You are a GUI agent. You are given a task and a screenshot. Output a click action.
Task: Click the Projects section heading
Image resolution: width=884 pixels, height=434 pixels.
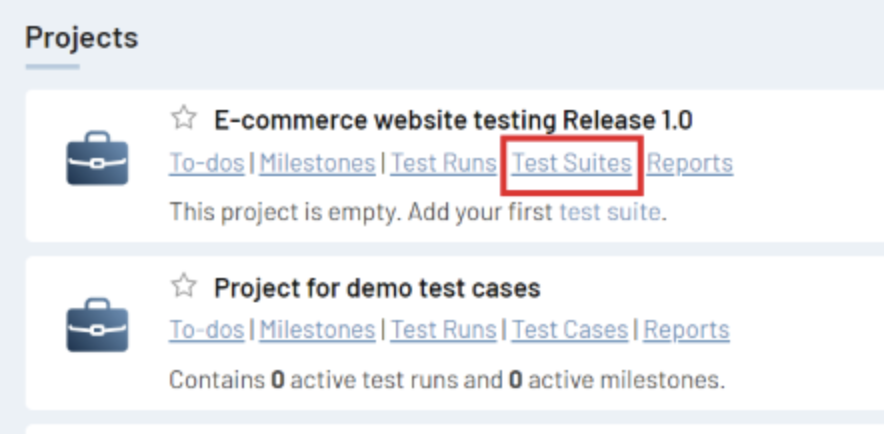(x=81, y=38)
